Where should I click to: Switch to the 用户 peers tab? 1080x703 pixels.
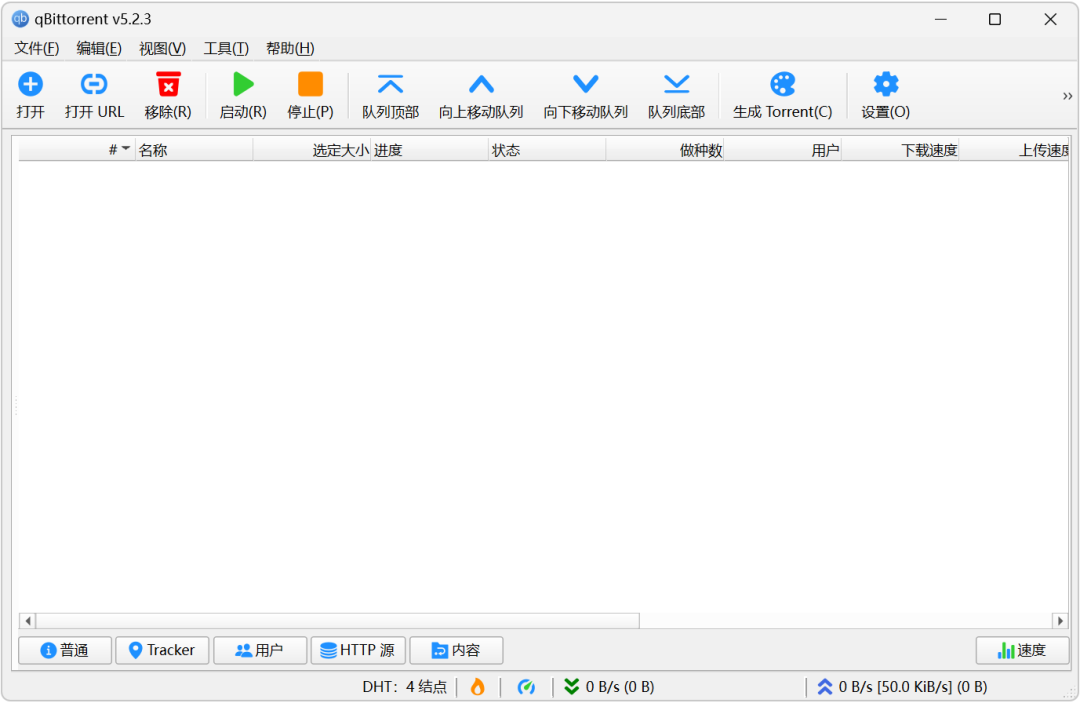(x=260, y=650)
